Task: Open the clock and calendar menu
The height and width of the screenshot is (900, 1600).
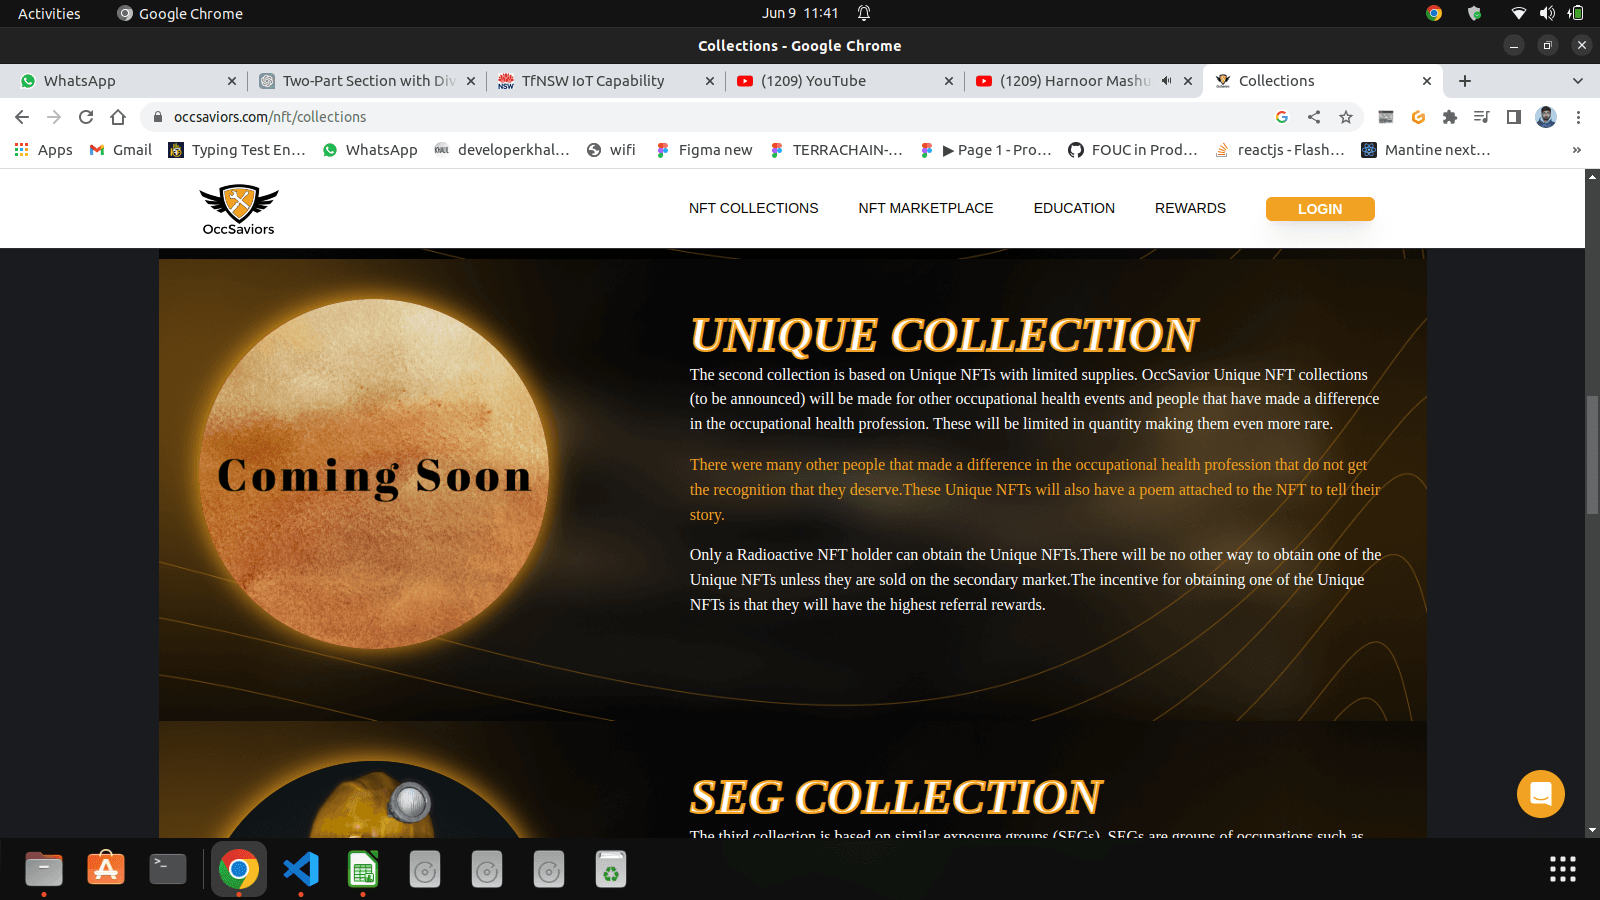Action: pos(800,13)
